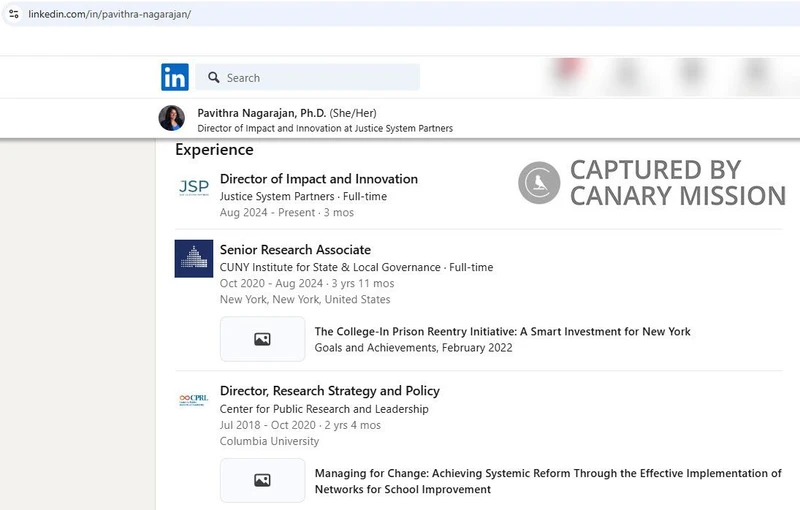
Task: Click the Justice System Partners JSP logo
Action: coord(194,188)
